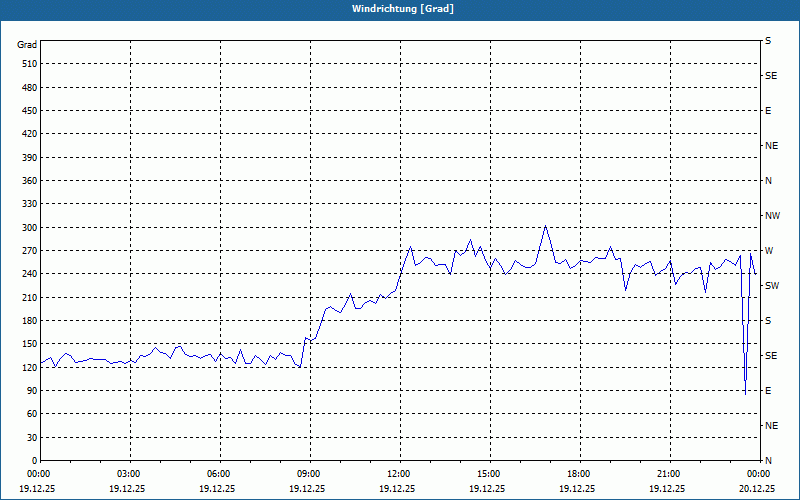Viewport: 800px width, 500px height.
Task: Select the 150 y-axis value label
Action: click(x=30, y=344)
